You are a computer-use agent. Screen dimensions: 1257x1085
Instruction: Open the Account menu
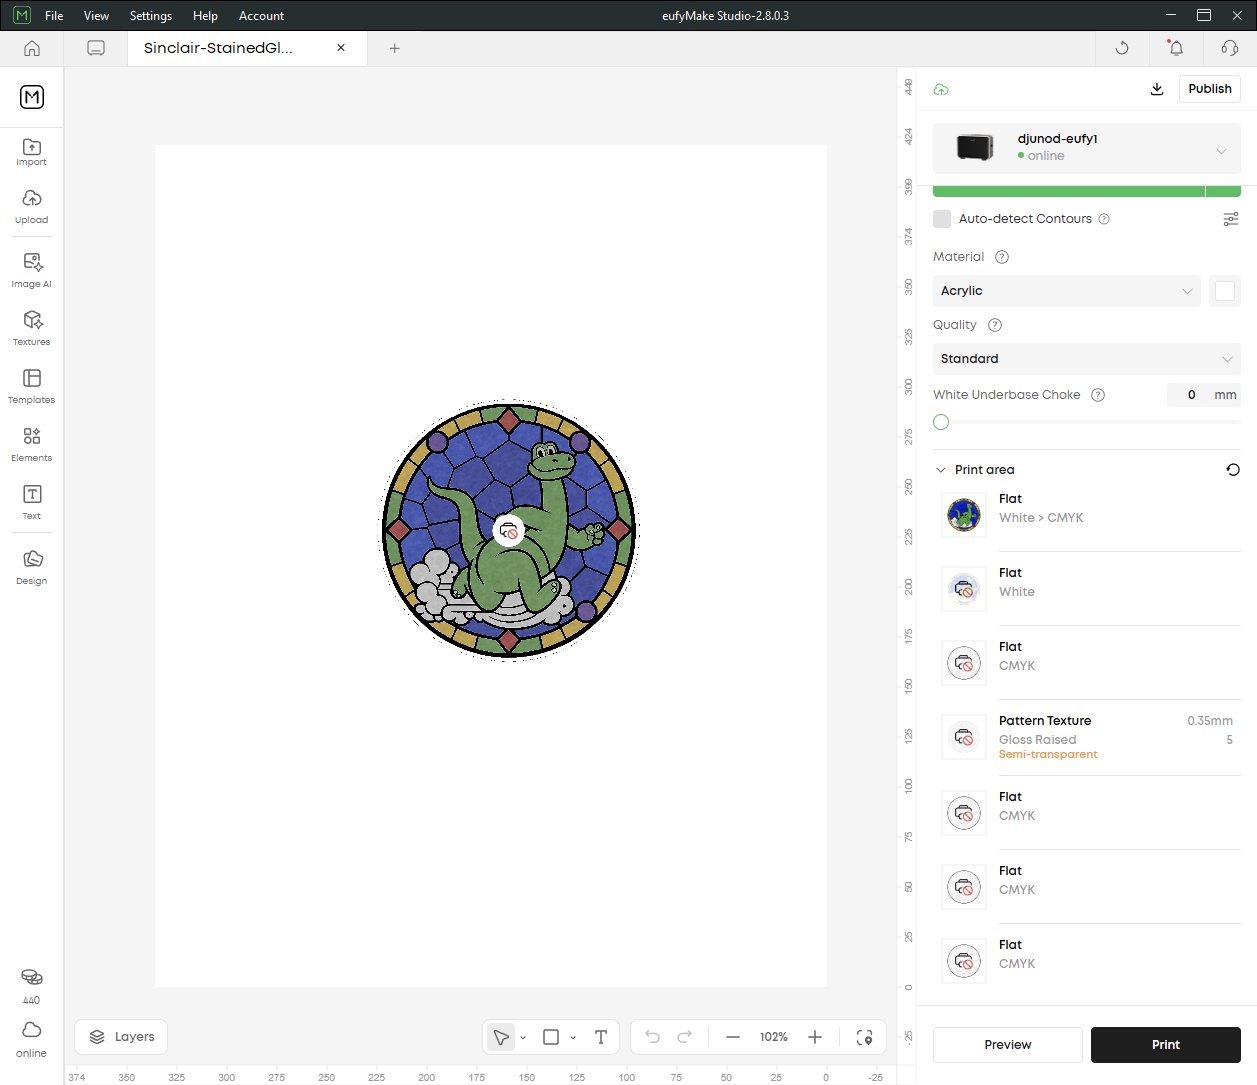point(261,16)
